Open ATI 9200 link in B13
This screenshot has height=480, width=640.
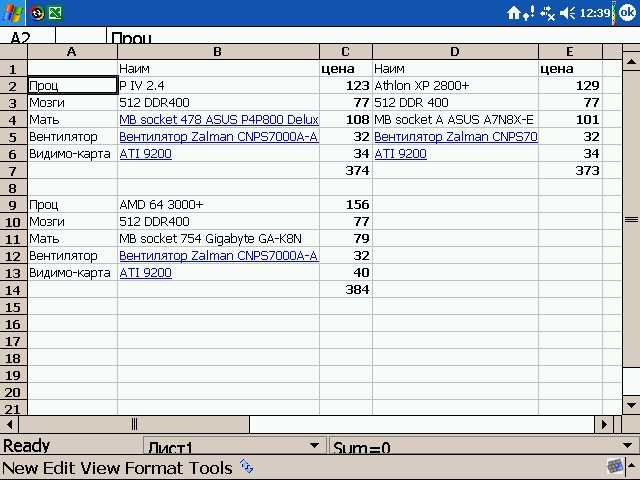[x=145, y=273]
